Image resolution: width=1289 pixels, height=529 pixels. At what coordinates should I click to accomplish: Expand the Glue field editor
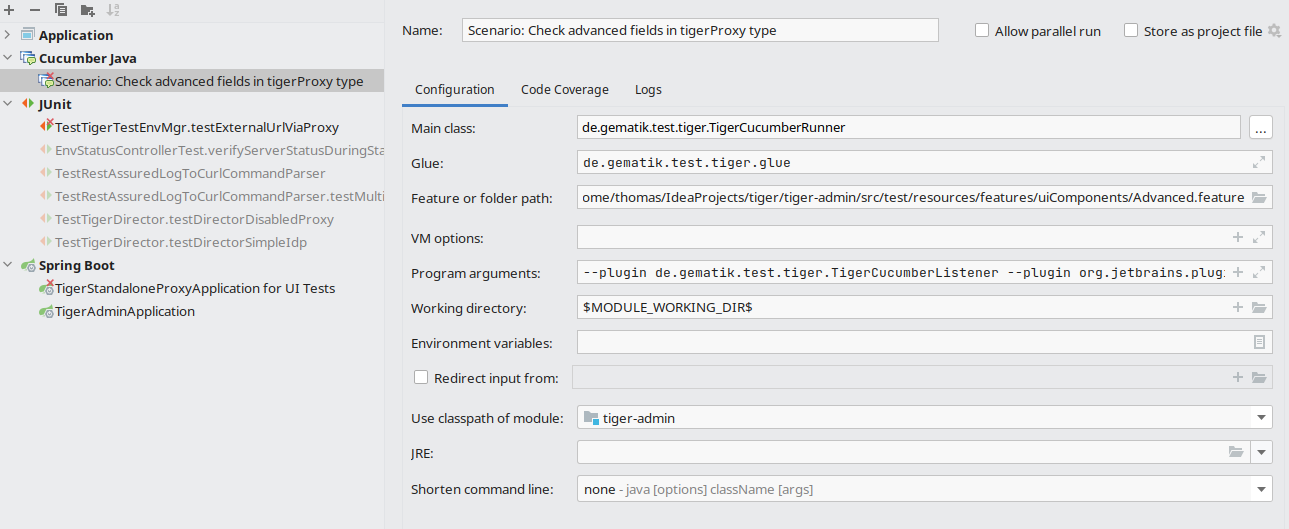(1259, 162)
